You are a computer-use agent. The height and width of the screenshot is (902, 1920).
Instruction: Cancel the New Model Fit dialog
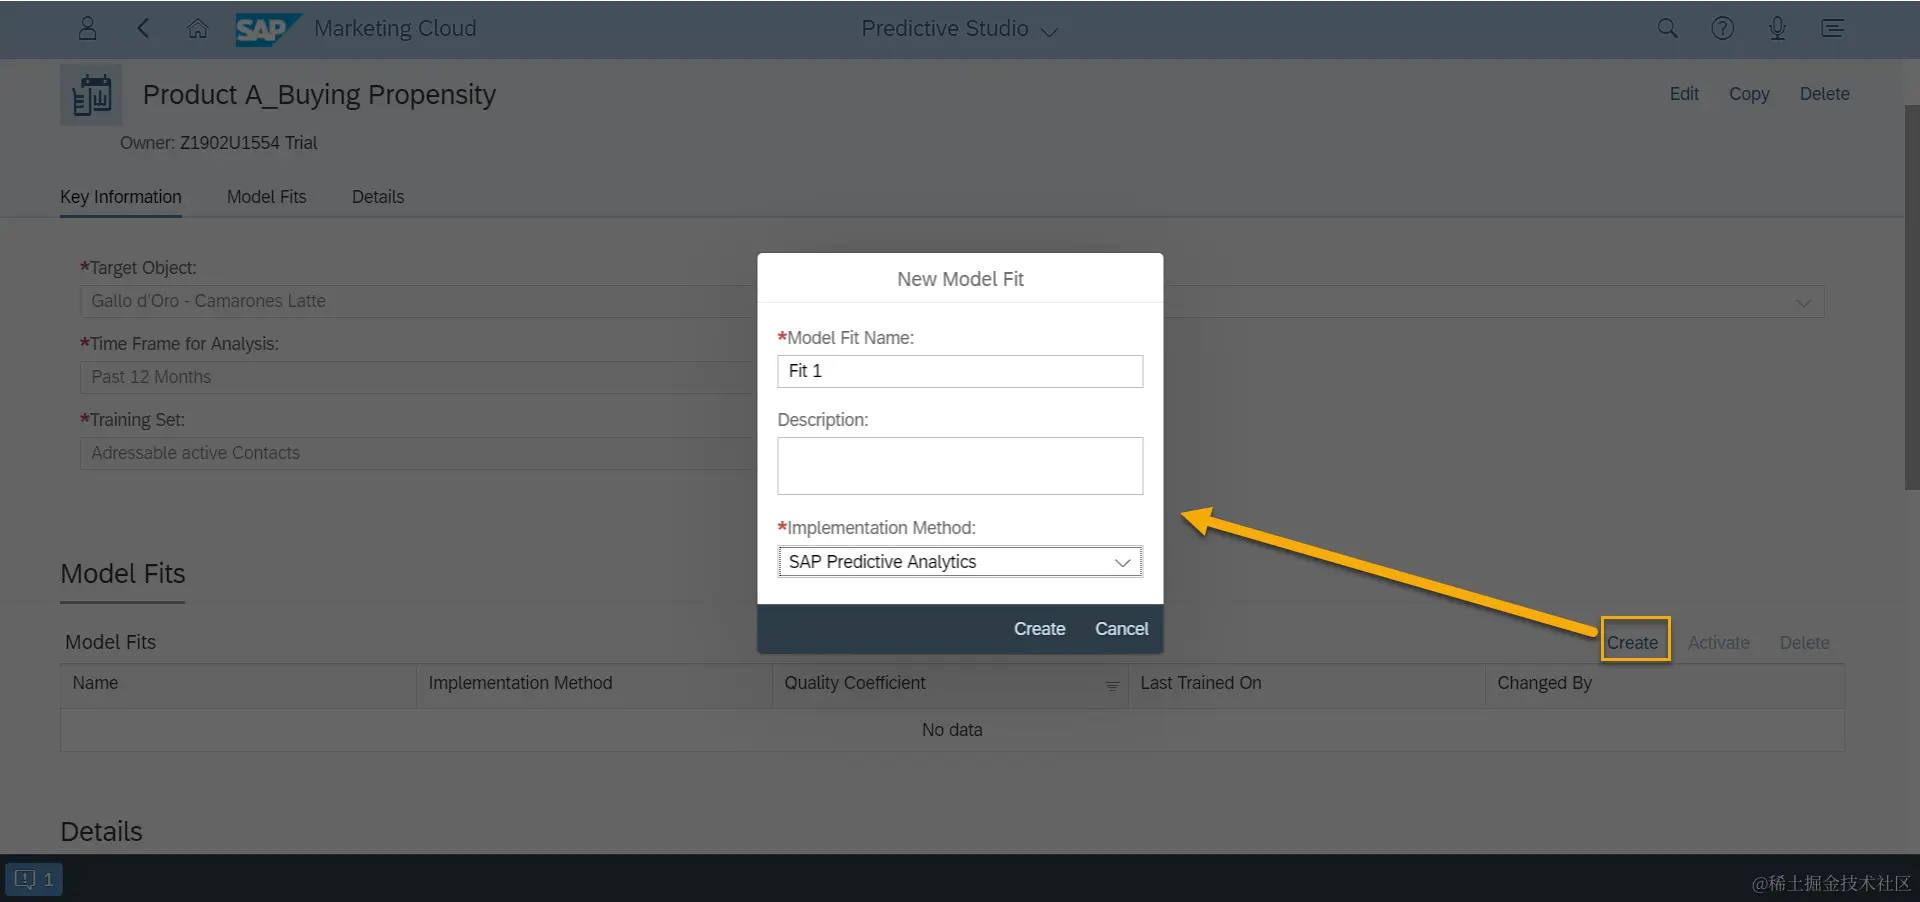point(1121,629)
